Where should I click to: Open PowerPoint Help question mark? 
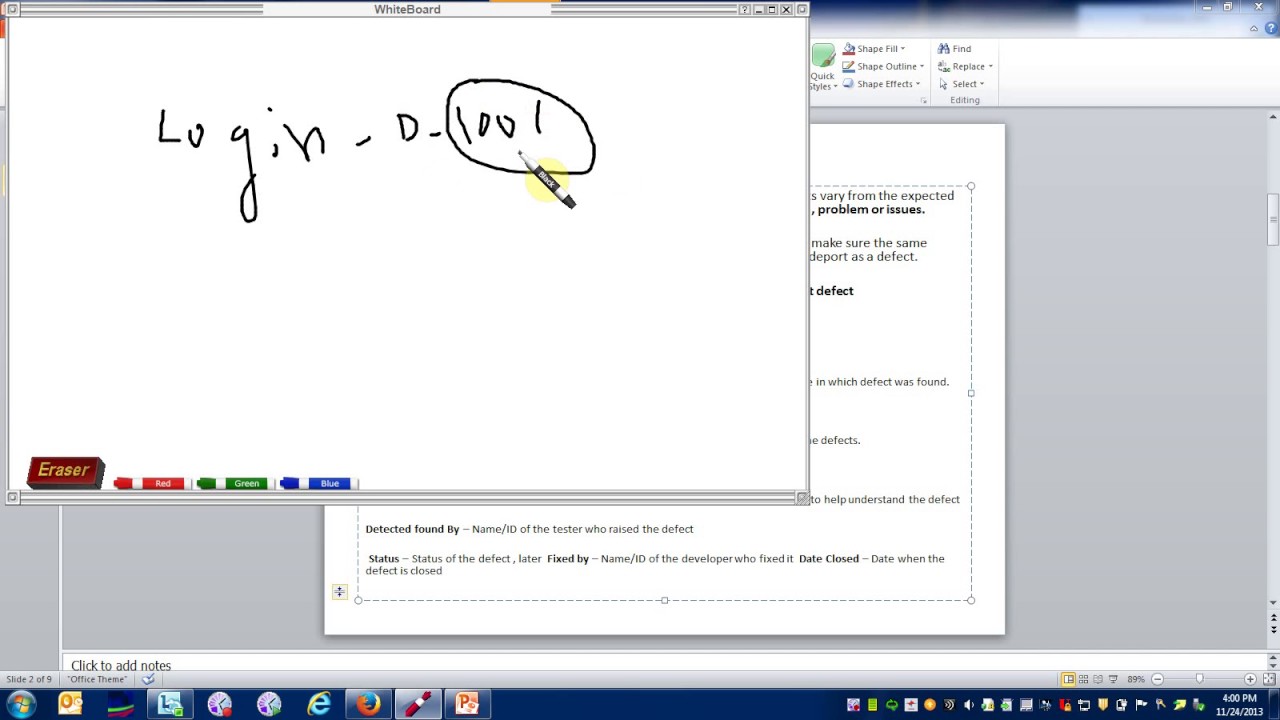(x=1270, y=28)
